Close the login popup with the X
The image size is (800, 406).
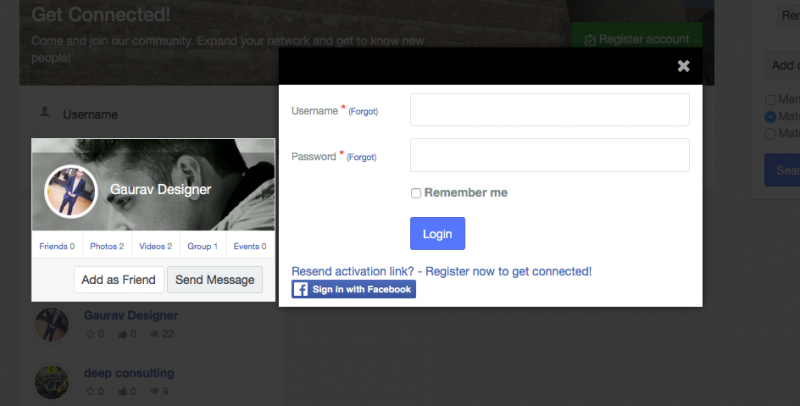[683, 66]
